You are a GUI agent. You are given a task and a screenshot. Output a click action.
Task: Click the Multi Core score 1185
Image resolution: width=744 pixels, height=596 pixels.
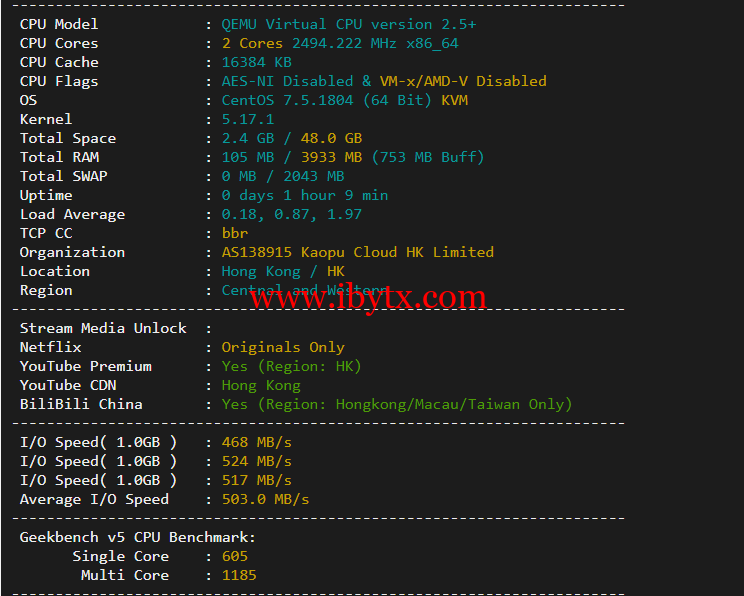239,575
